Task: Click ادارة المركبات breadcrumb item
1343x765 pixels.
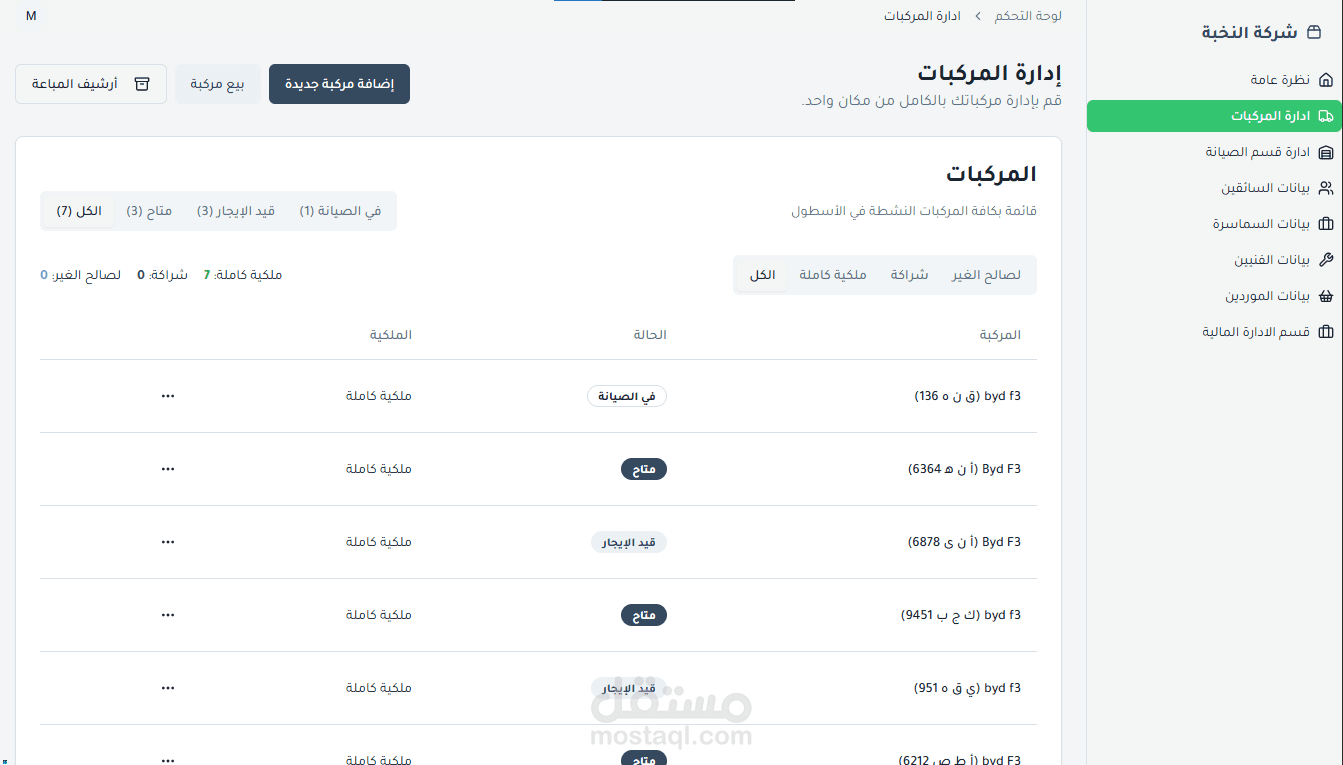Action: [922, 16]
